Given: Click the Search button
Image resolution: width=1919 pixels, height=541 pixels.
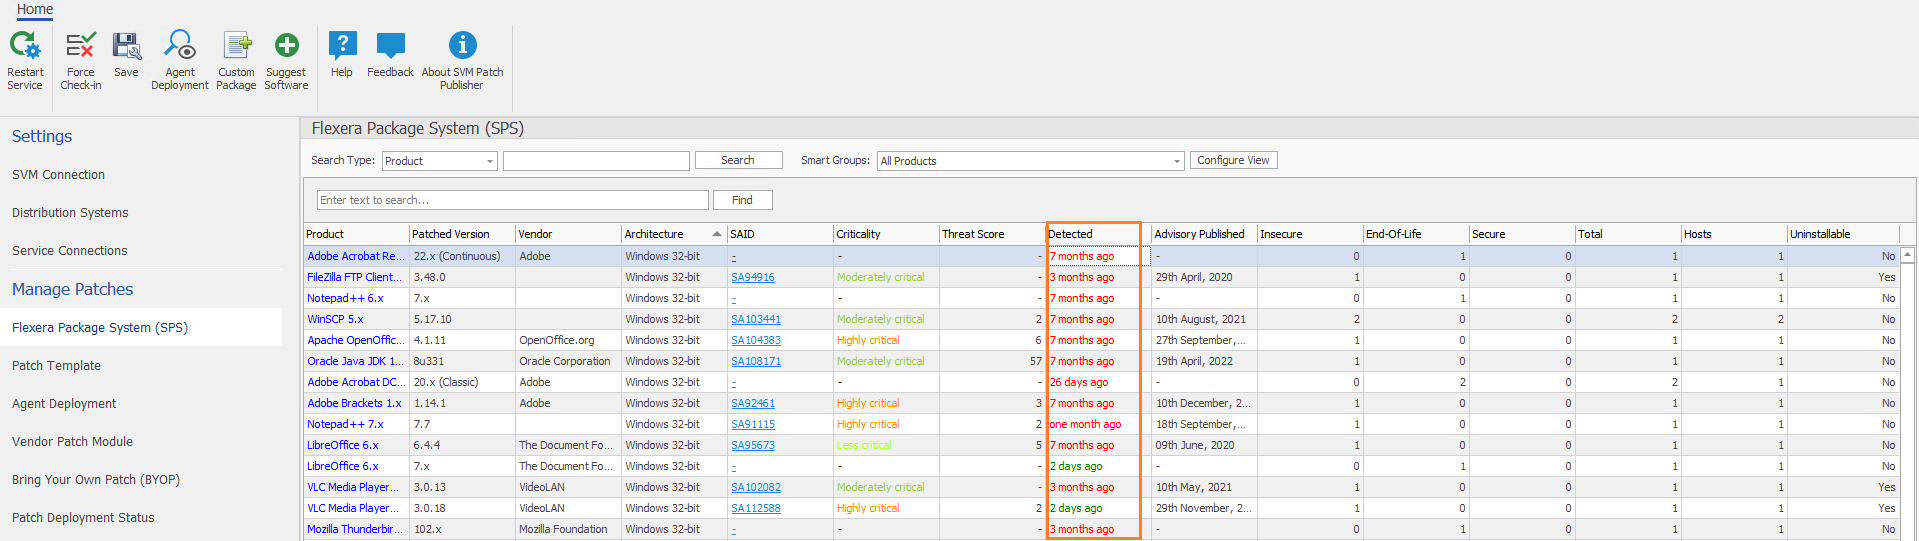Looking at the screenshot, I should tap(738, 160).
